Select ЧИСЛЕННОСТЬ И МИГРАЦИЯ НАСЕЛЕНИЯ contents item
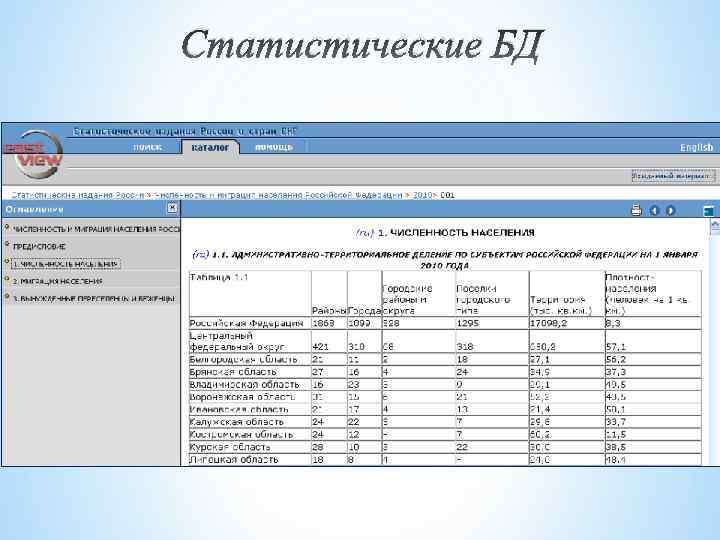Screen dimensions: 720x540 click(x=96, y=229)
